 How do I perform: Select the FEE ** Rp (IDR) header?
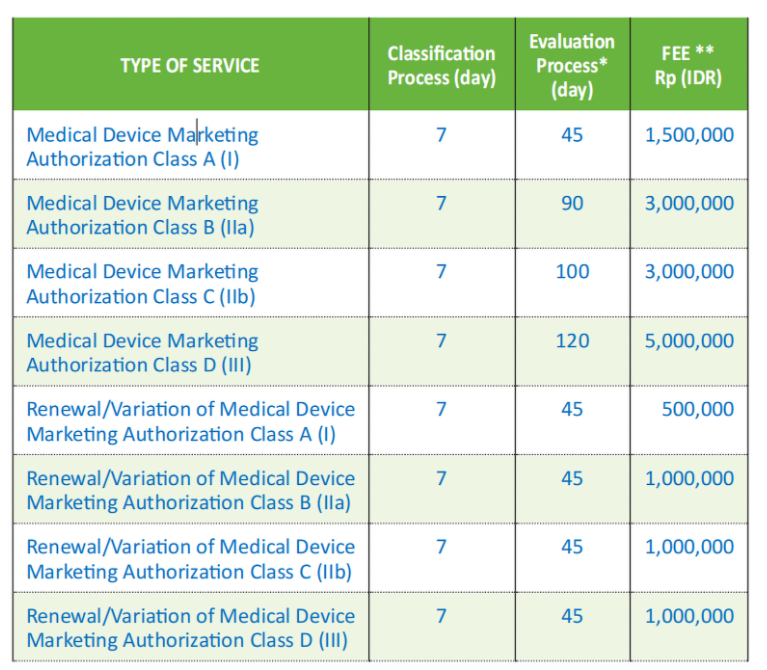point(688,66)
